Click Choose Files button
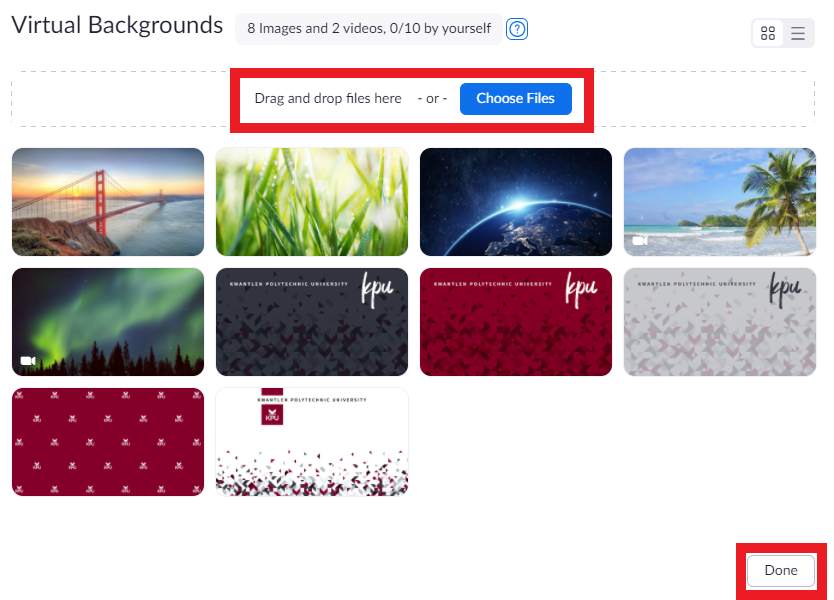834x600 pixels. (515, 98)
